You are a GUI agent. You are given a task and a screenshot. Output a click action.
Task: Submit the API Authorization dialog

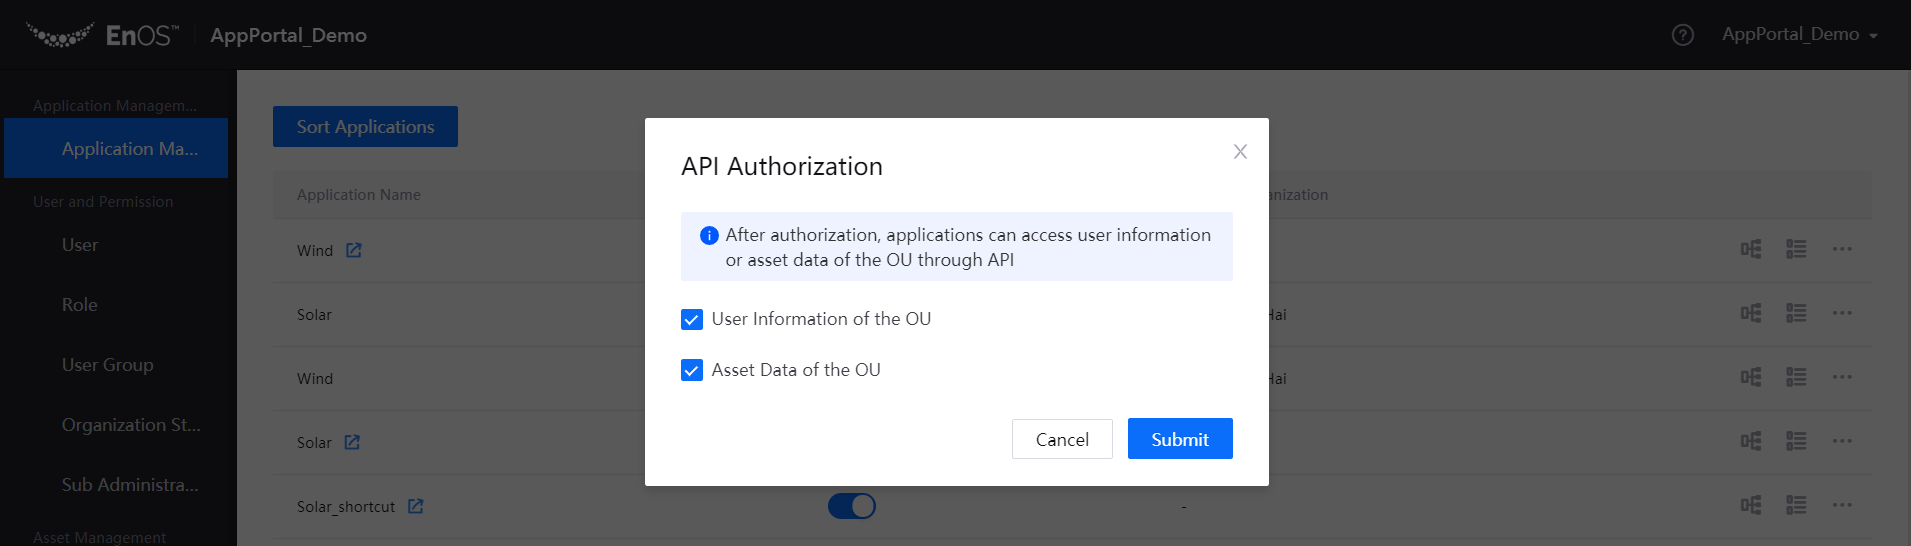1180,439
